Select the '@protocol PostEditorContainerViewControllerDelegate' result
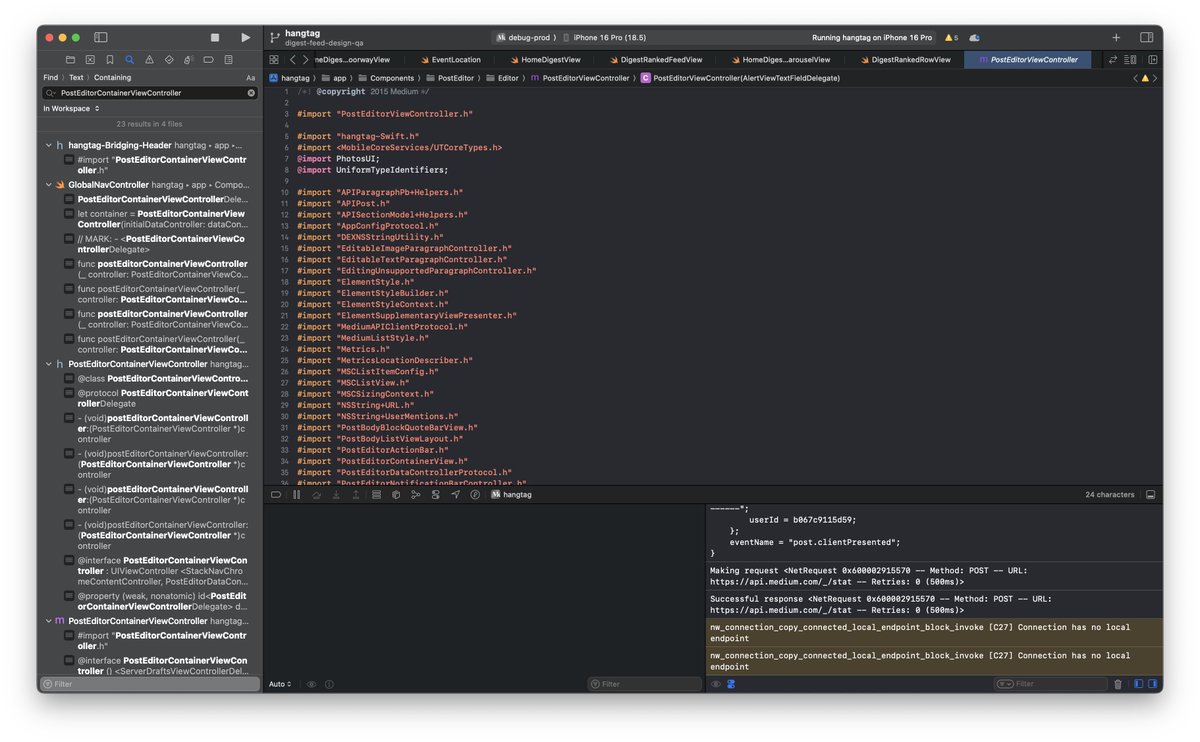 [155, 399]
